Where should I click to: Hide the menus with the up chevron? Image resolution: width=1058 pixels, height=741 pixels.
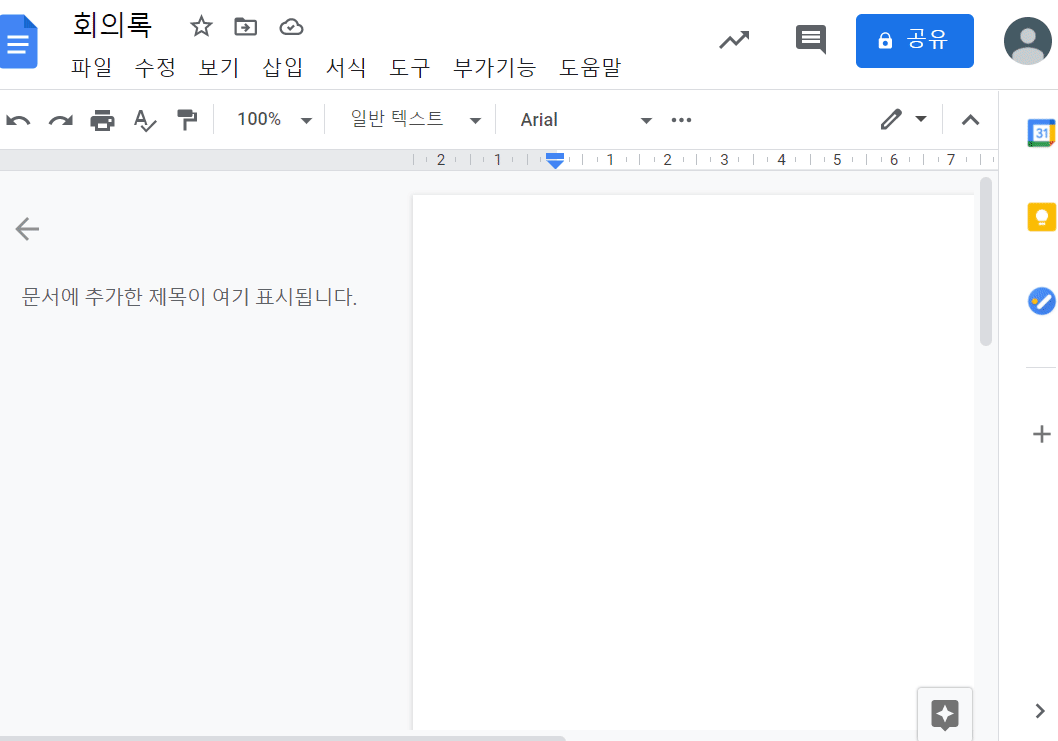coord(970,120)
